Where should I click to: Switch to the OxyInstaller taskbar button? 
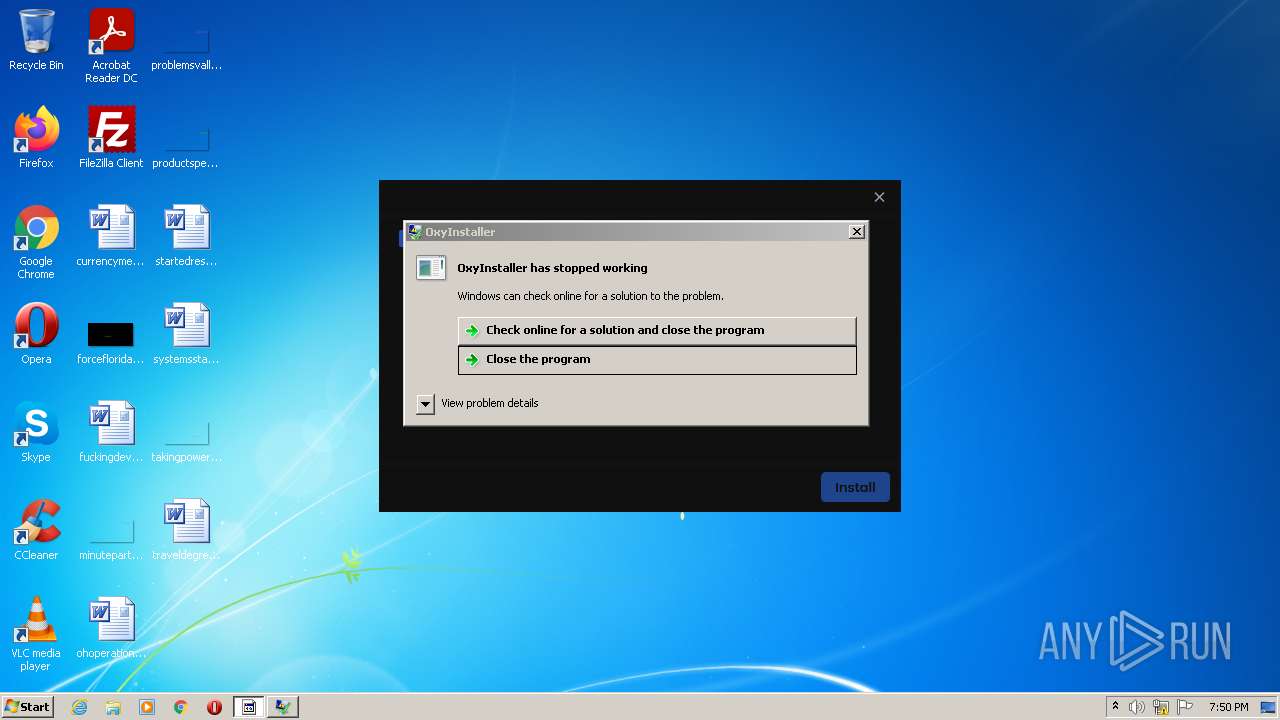tap(283, 707)
